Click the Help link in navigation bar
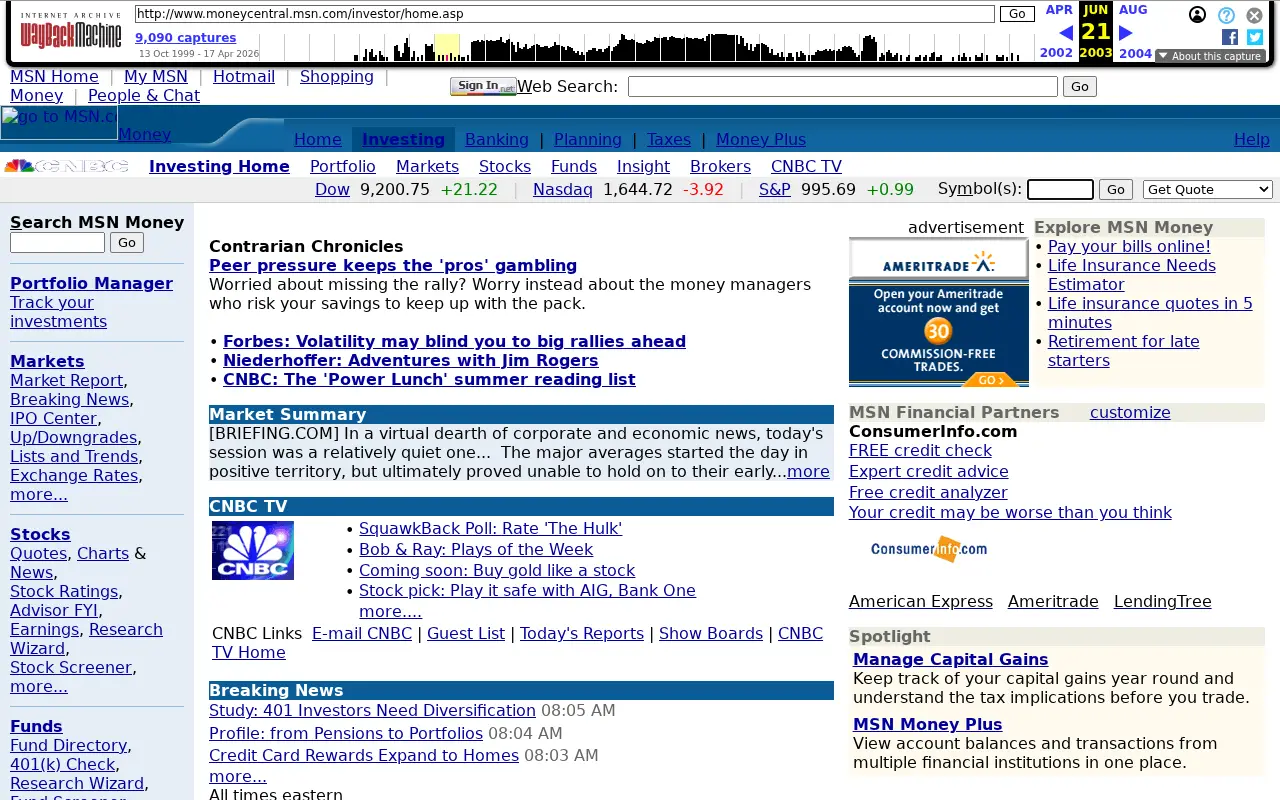The image size is (1280, 800). (x=1251, y=139)
